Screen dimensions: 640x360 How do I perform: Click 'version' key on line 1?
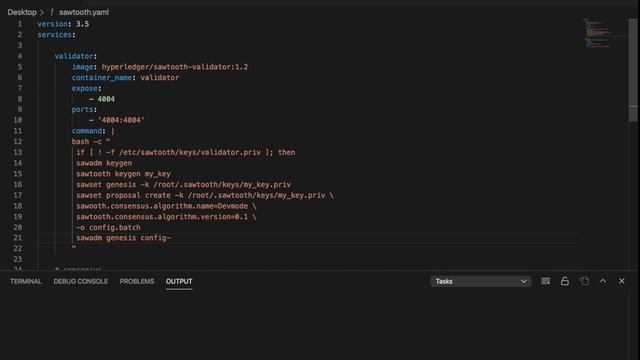(x=52, y=24)
